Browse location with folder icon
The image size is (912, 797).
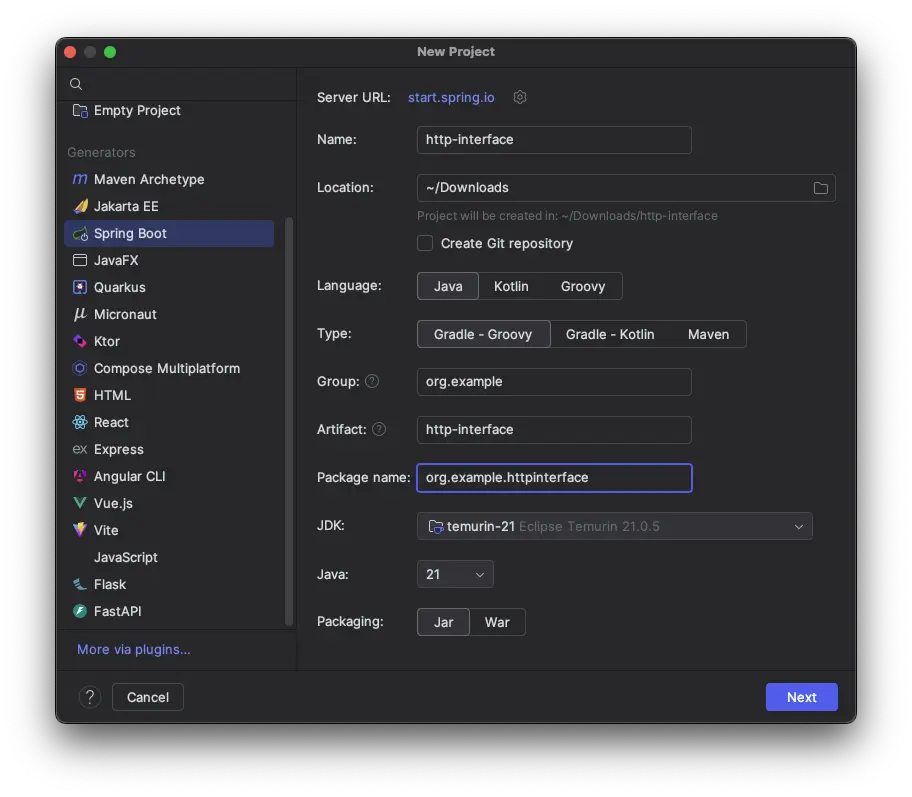click(x=821, y=188)
